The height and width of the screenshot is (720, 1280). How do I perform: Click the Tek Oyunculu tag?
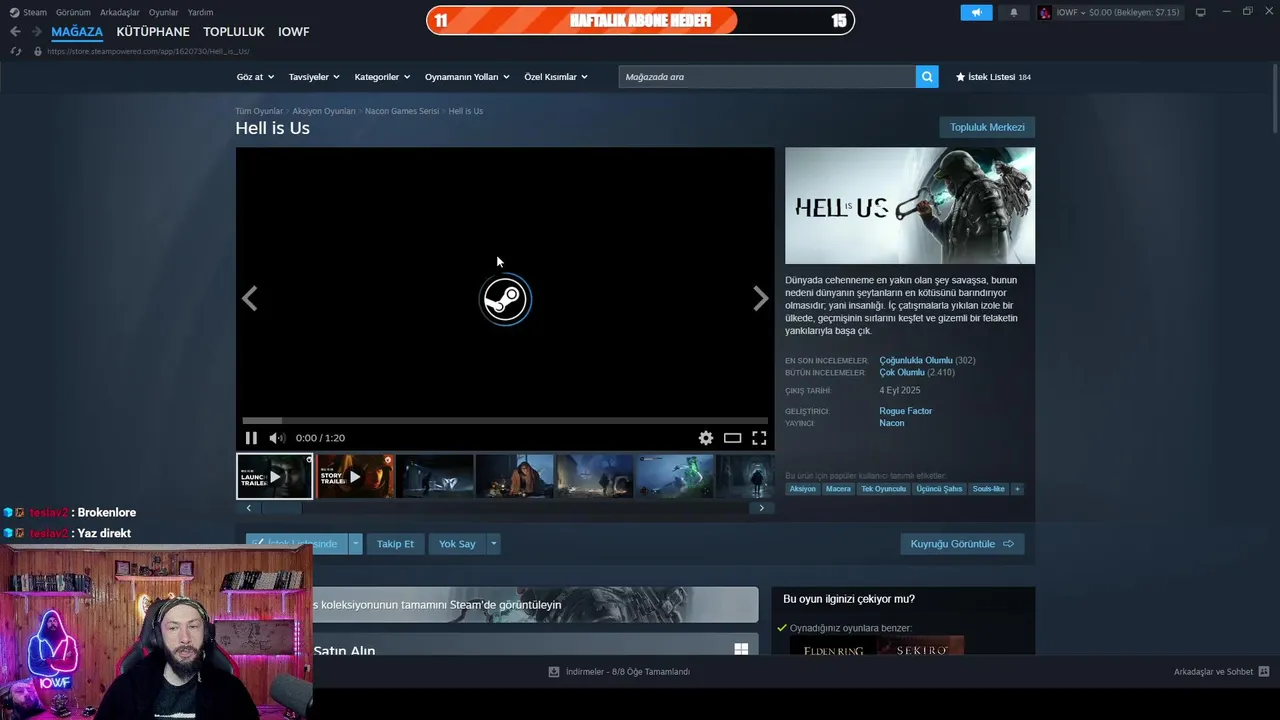(x=883, y=489)
